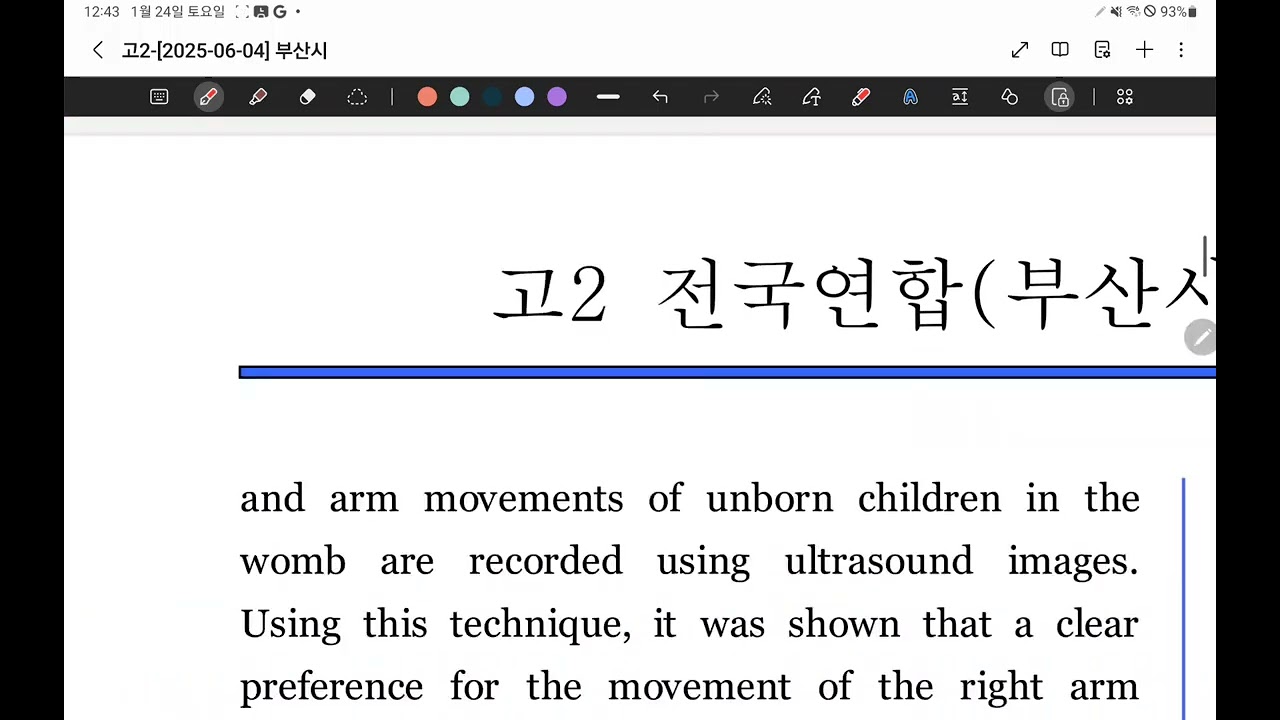
Task: Switch to keyboard text input mode
Action: tap(159, 97)
